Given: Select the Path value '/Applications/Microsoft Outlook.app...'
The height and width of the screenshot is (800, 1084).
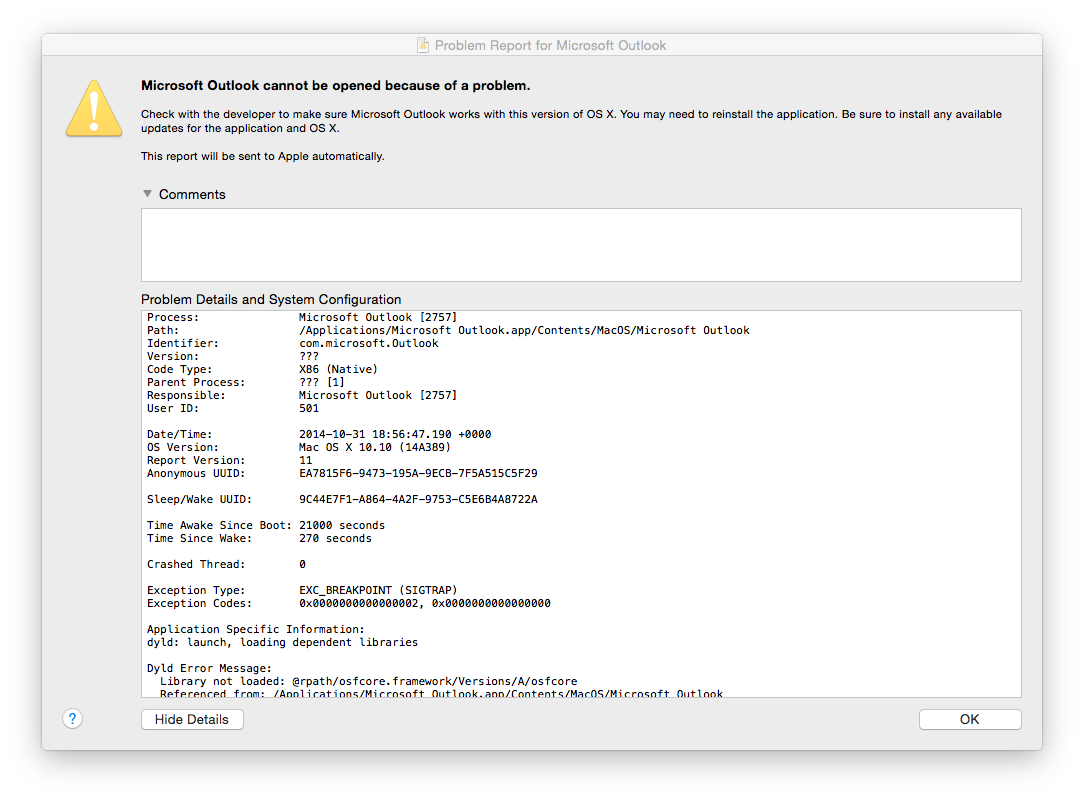Looking at the screenshot, I should tap(524, 331).
